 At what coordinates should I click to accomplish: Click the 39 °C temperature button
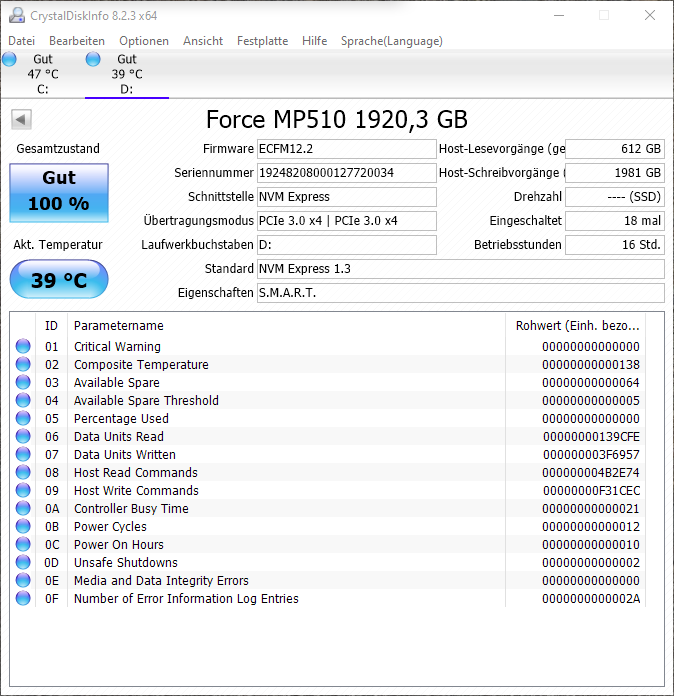[59, 280]
